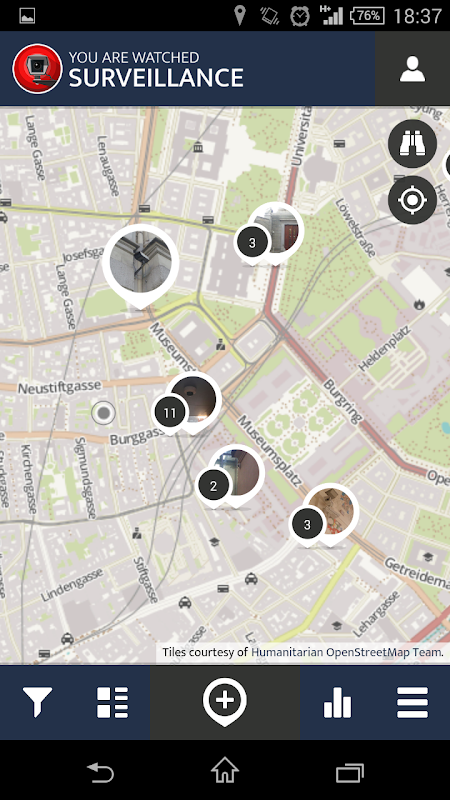Open the 3-camera cluster near Getreidemarkt
This screenshot has width=450, height=800.
(307, 524)
